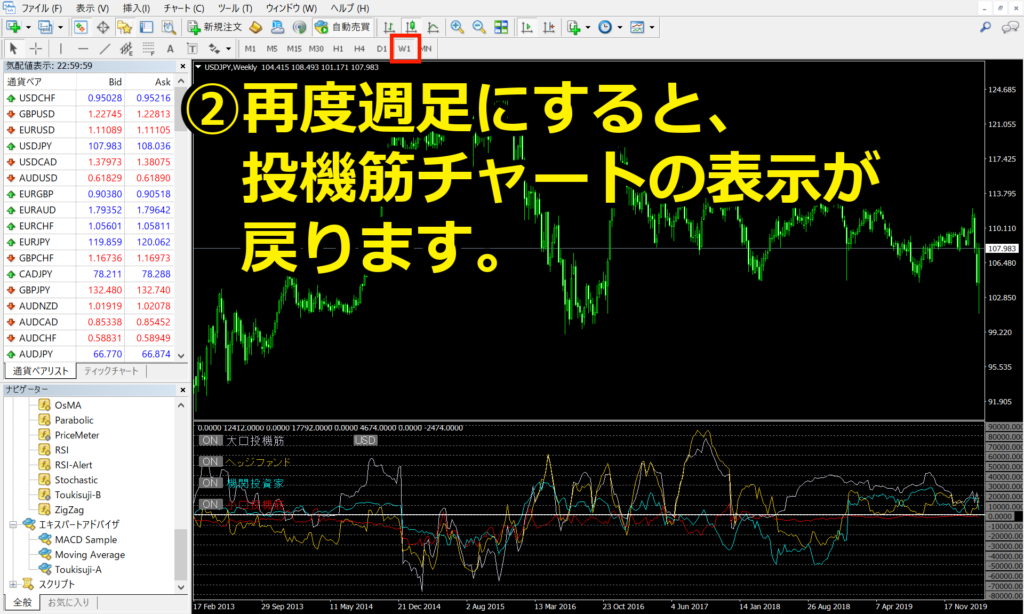Zoom out of the chart

tap(479, 27)
